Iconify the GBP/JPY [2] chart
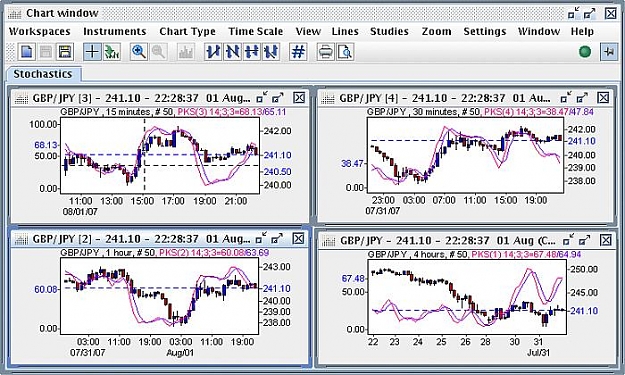Image resolution: width=625 pixels, height=375 pixels. 262,239
